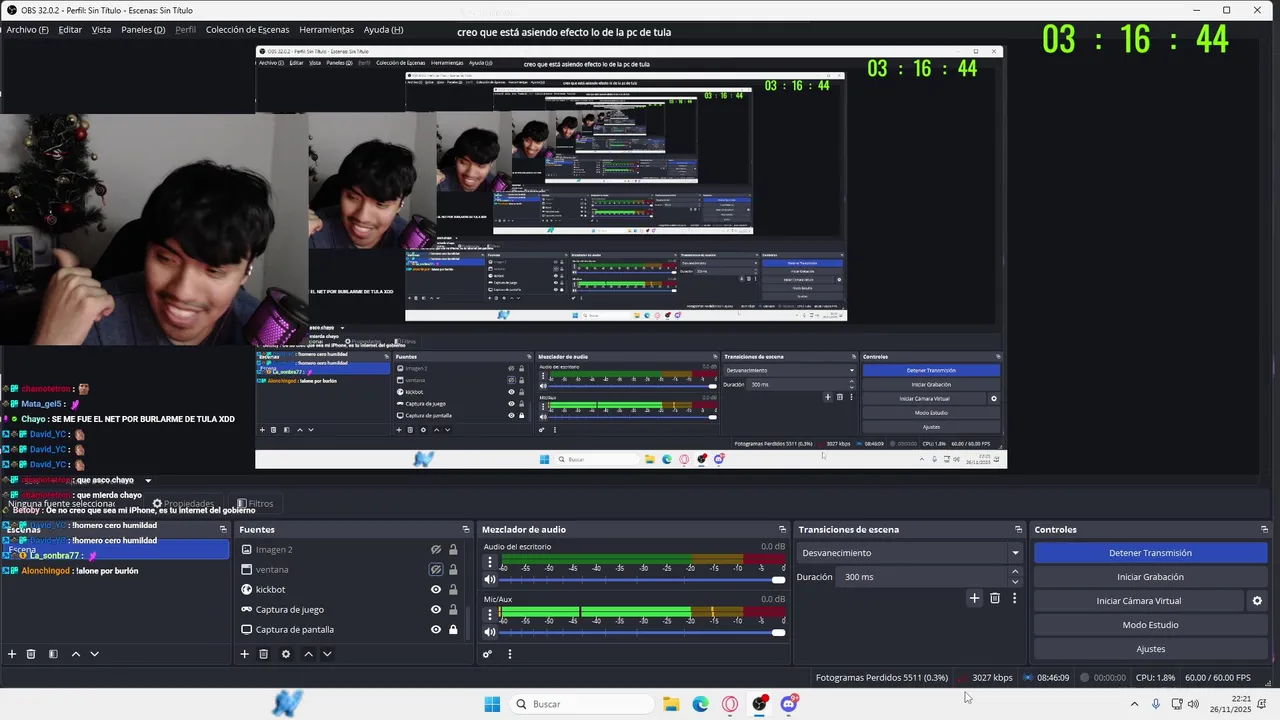Open the Ayuda menu
Screen dimensions: 1280x720
pyautogui.click(x=383, y=30)
